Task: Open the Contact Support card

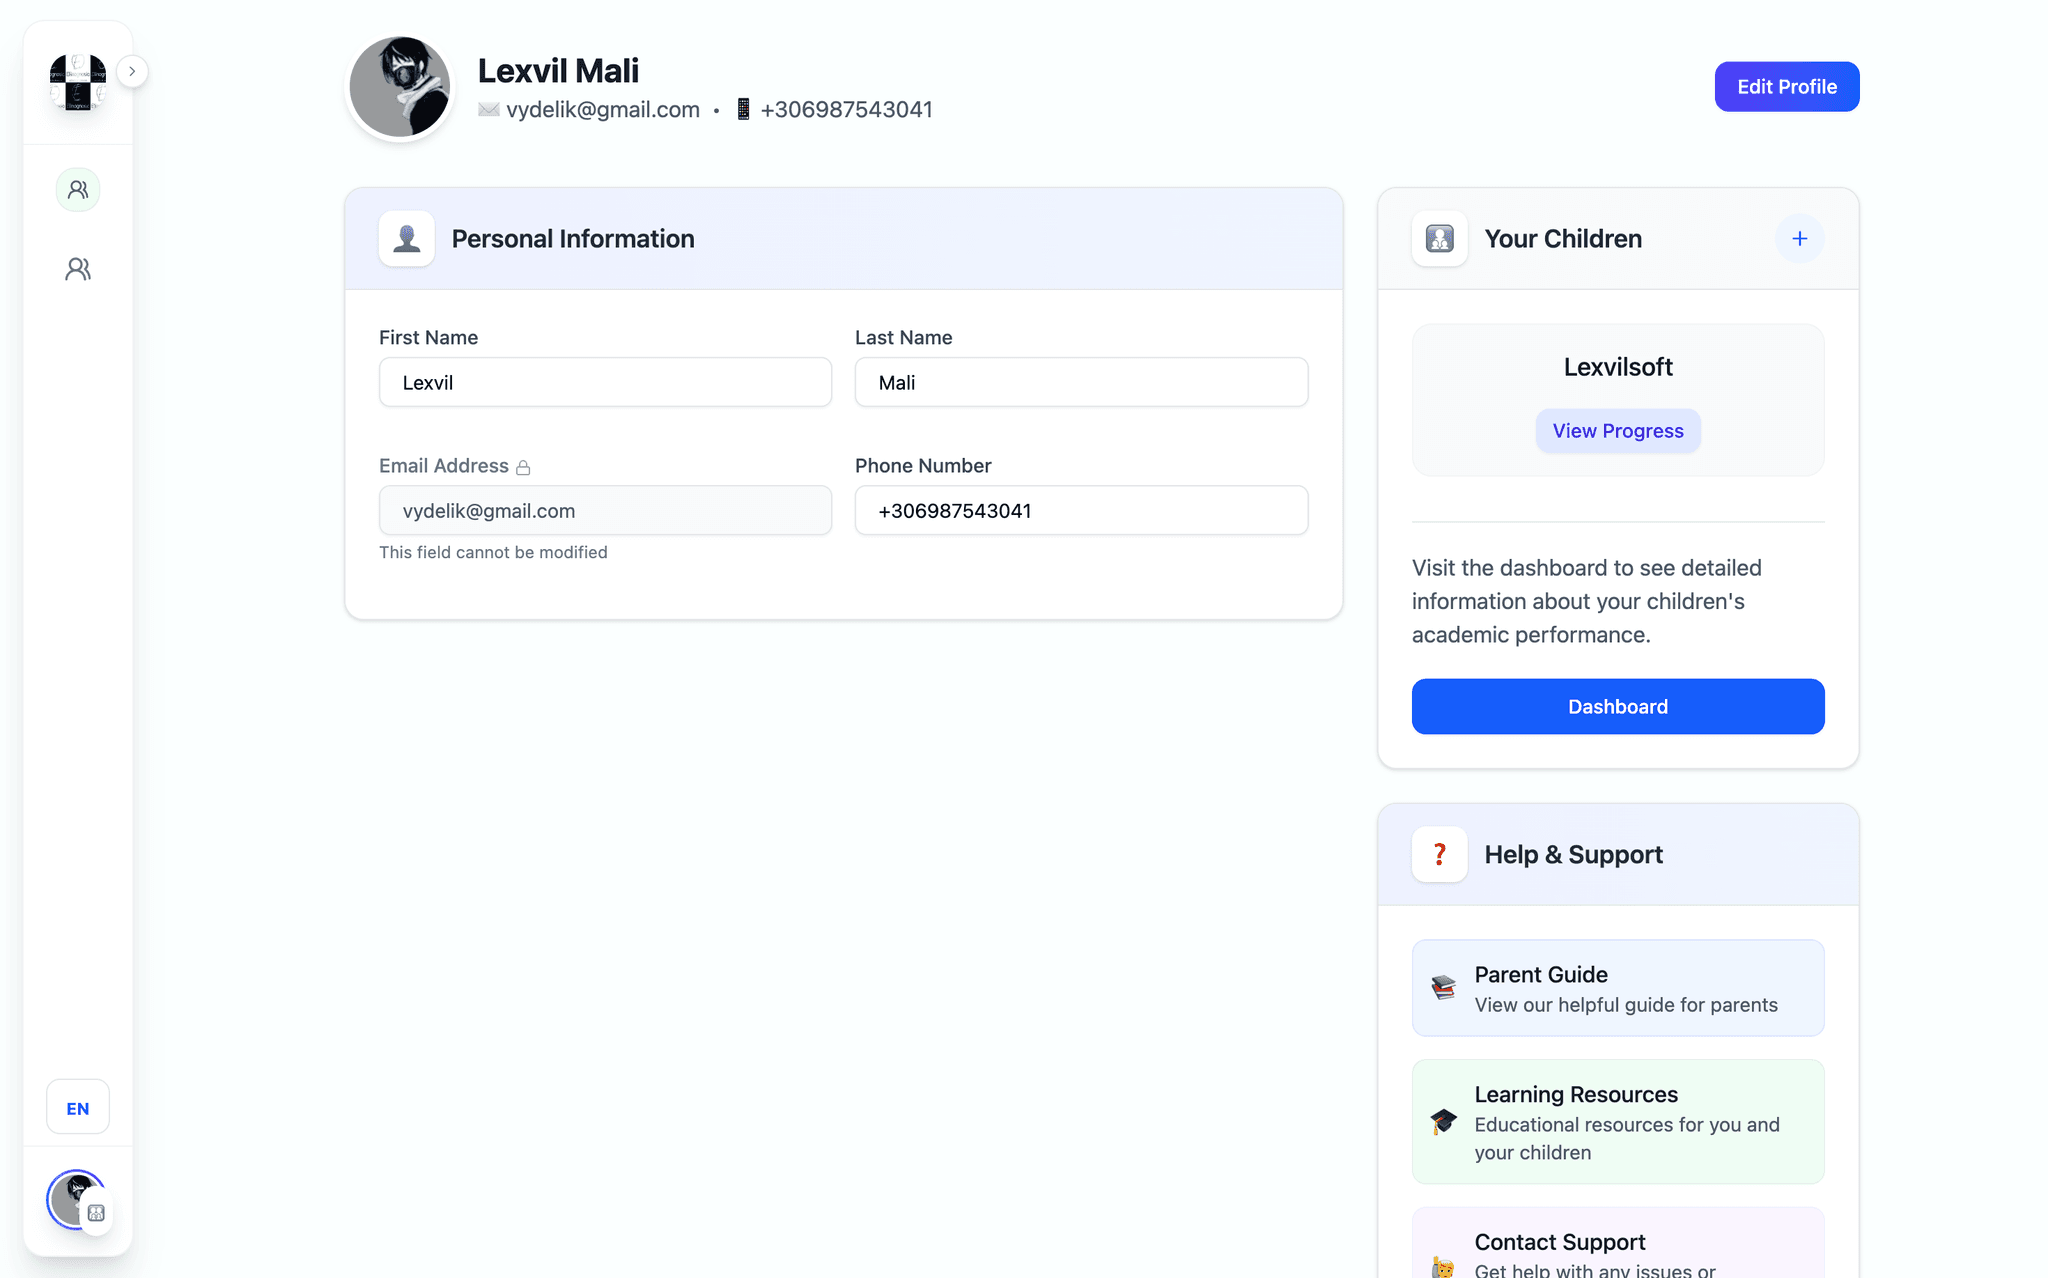Action: (x=1618, y=1243)
